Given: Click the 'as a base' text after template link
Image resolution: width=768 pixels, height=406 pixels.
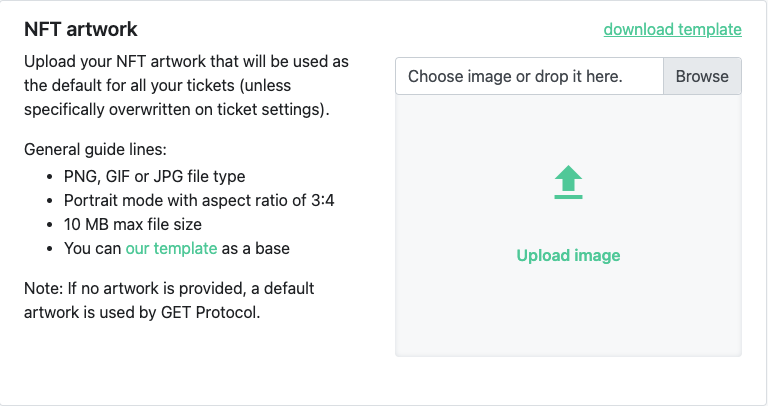Looking at the screenshot, I should [256, 248].
